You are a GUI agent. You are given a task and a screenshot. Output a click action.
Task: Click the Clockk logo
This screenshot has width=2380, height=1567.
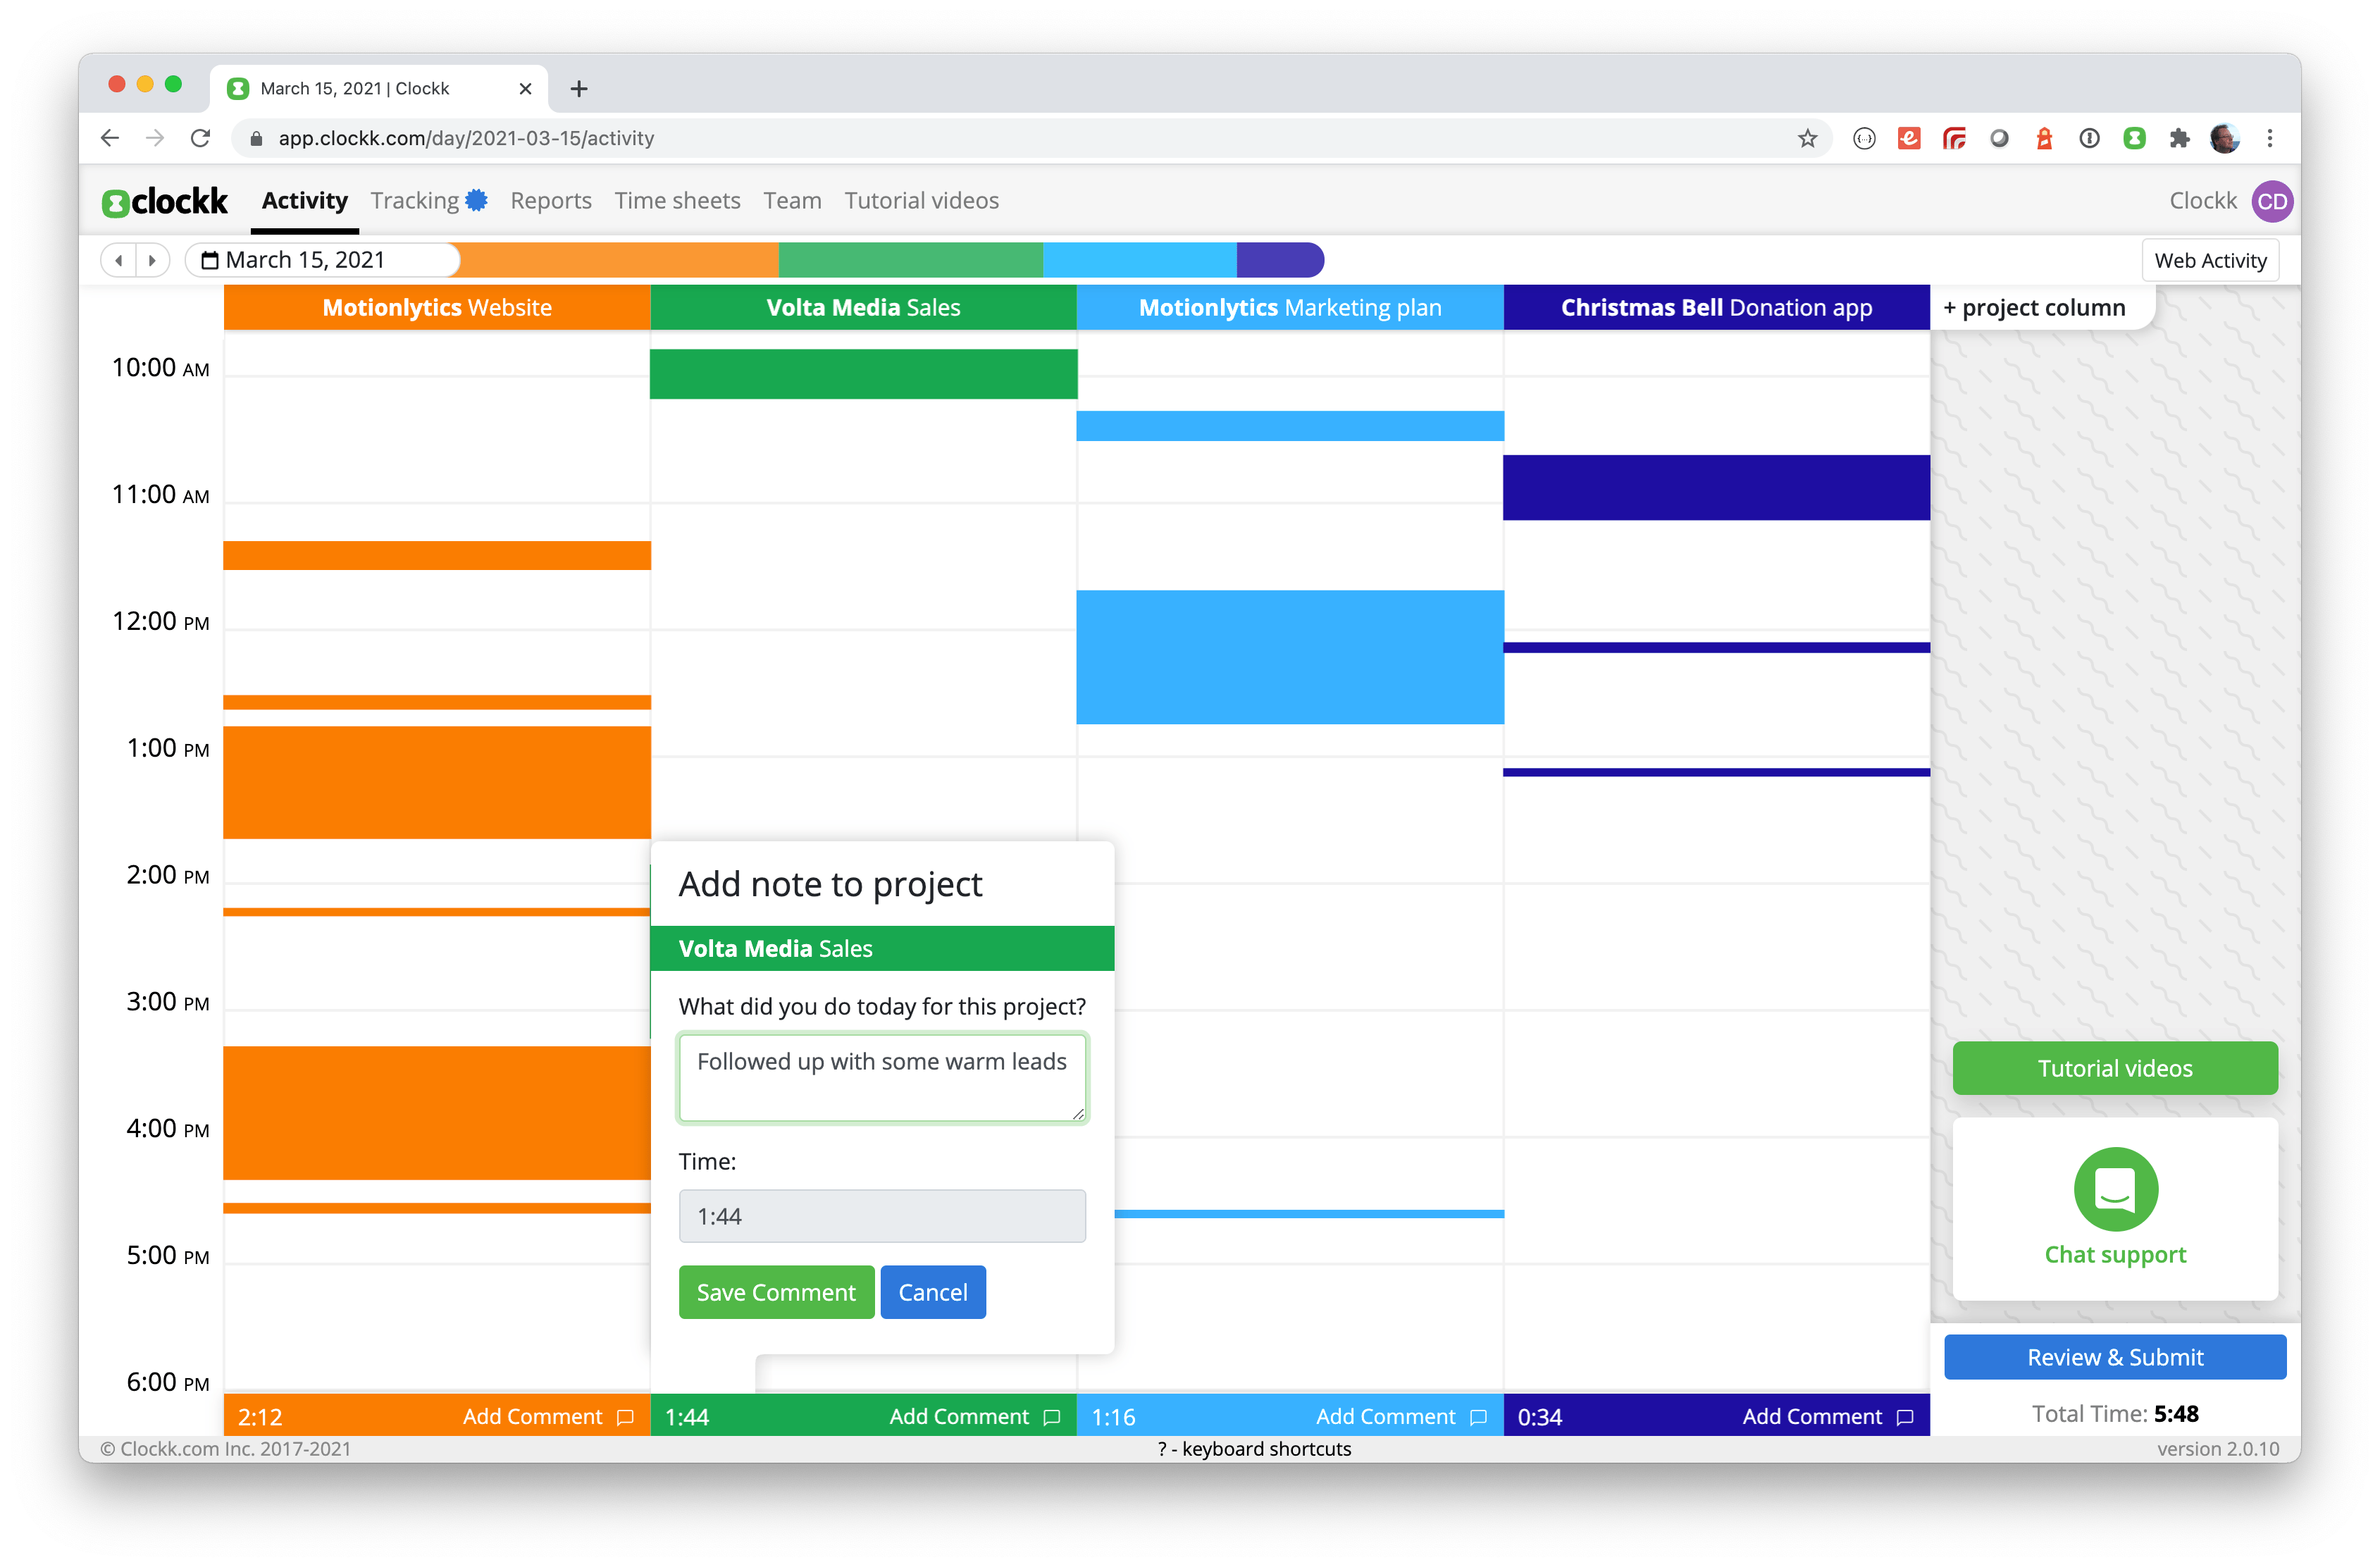(165, 201)
